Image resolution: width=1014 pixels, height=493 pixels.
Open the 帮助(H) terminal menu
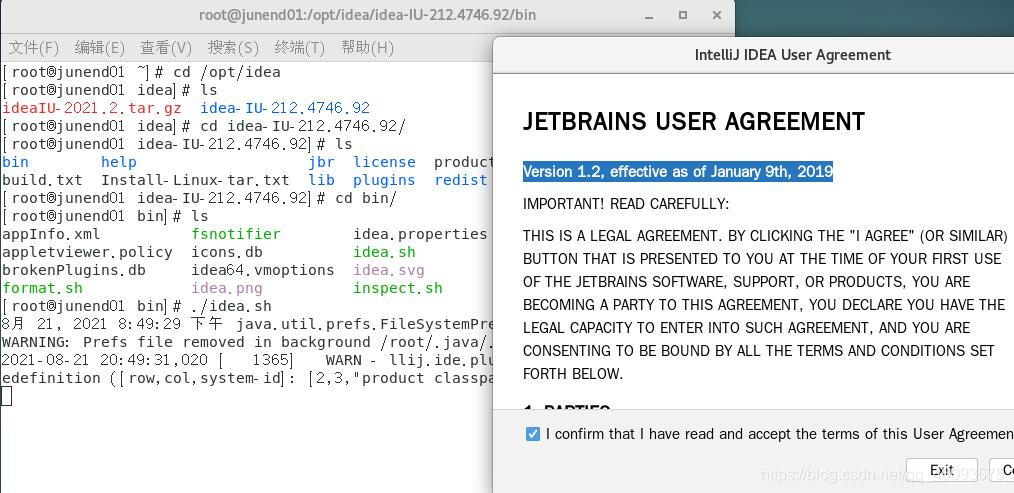[367, 47]
